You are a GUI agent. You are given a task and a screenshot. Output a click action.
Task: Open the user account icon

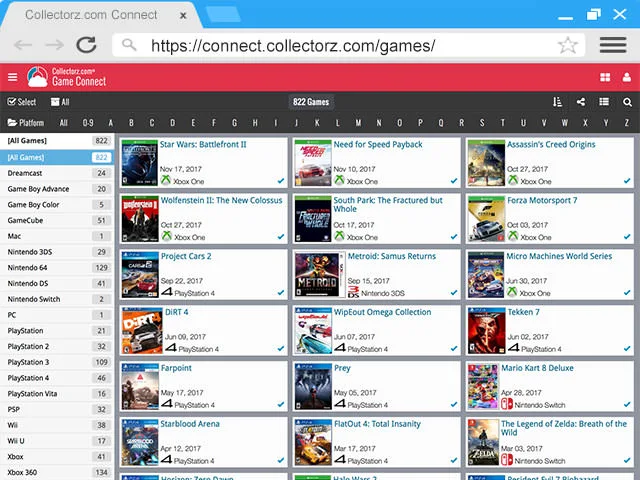click(x=627, y=77)
